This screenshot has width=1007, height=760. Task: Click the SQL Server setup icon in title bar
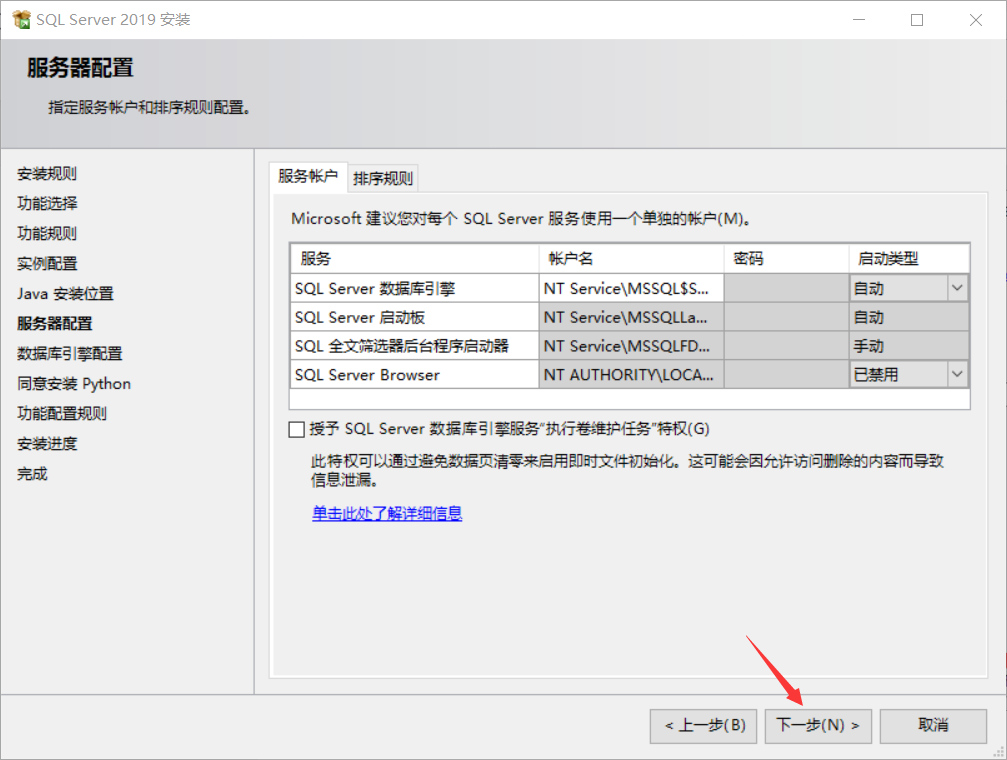[x=22, y=19]
